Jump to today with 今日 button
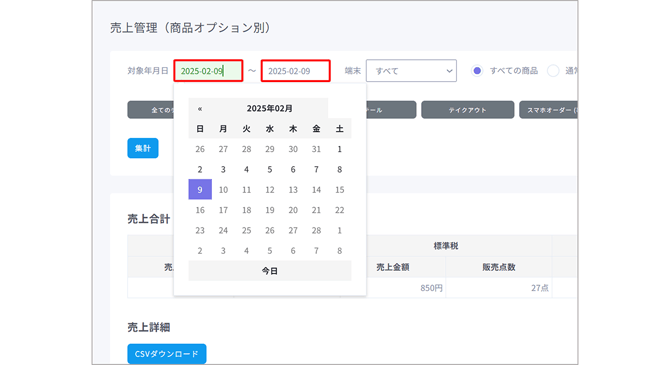 (x=270, y=271)
